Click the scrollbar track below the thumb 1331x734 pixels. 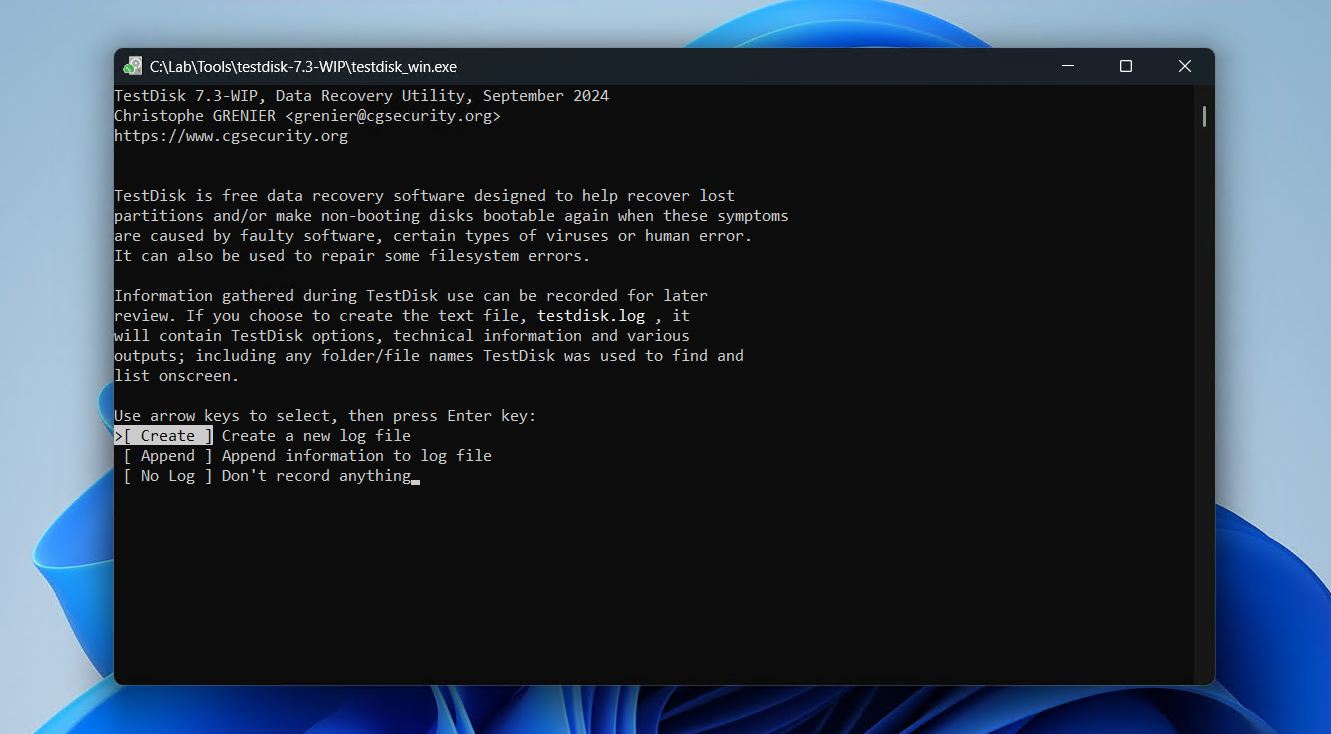(x=1203, y=400)
